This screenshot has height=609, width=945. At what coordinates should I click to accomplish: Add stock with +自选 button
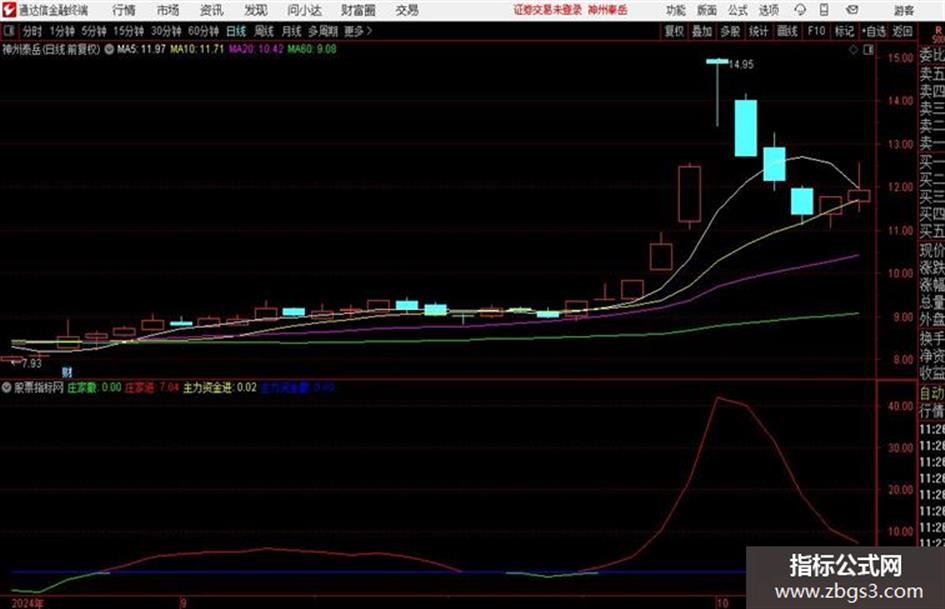[874, 31]
